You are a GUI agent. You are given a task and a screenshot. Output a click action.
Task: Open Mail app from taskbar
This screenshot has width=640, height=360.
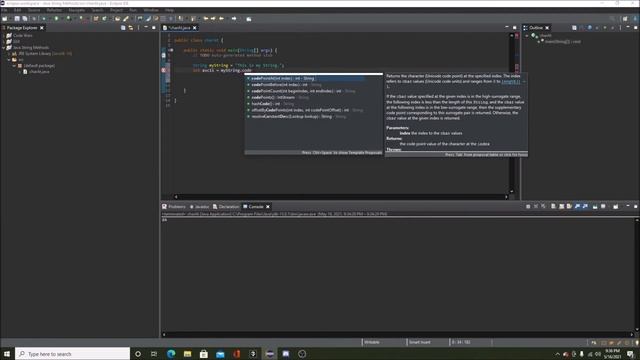point(220,354)
